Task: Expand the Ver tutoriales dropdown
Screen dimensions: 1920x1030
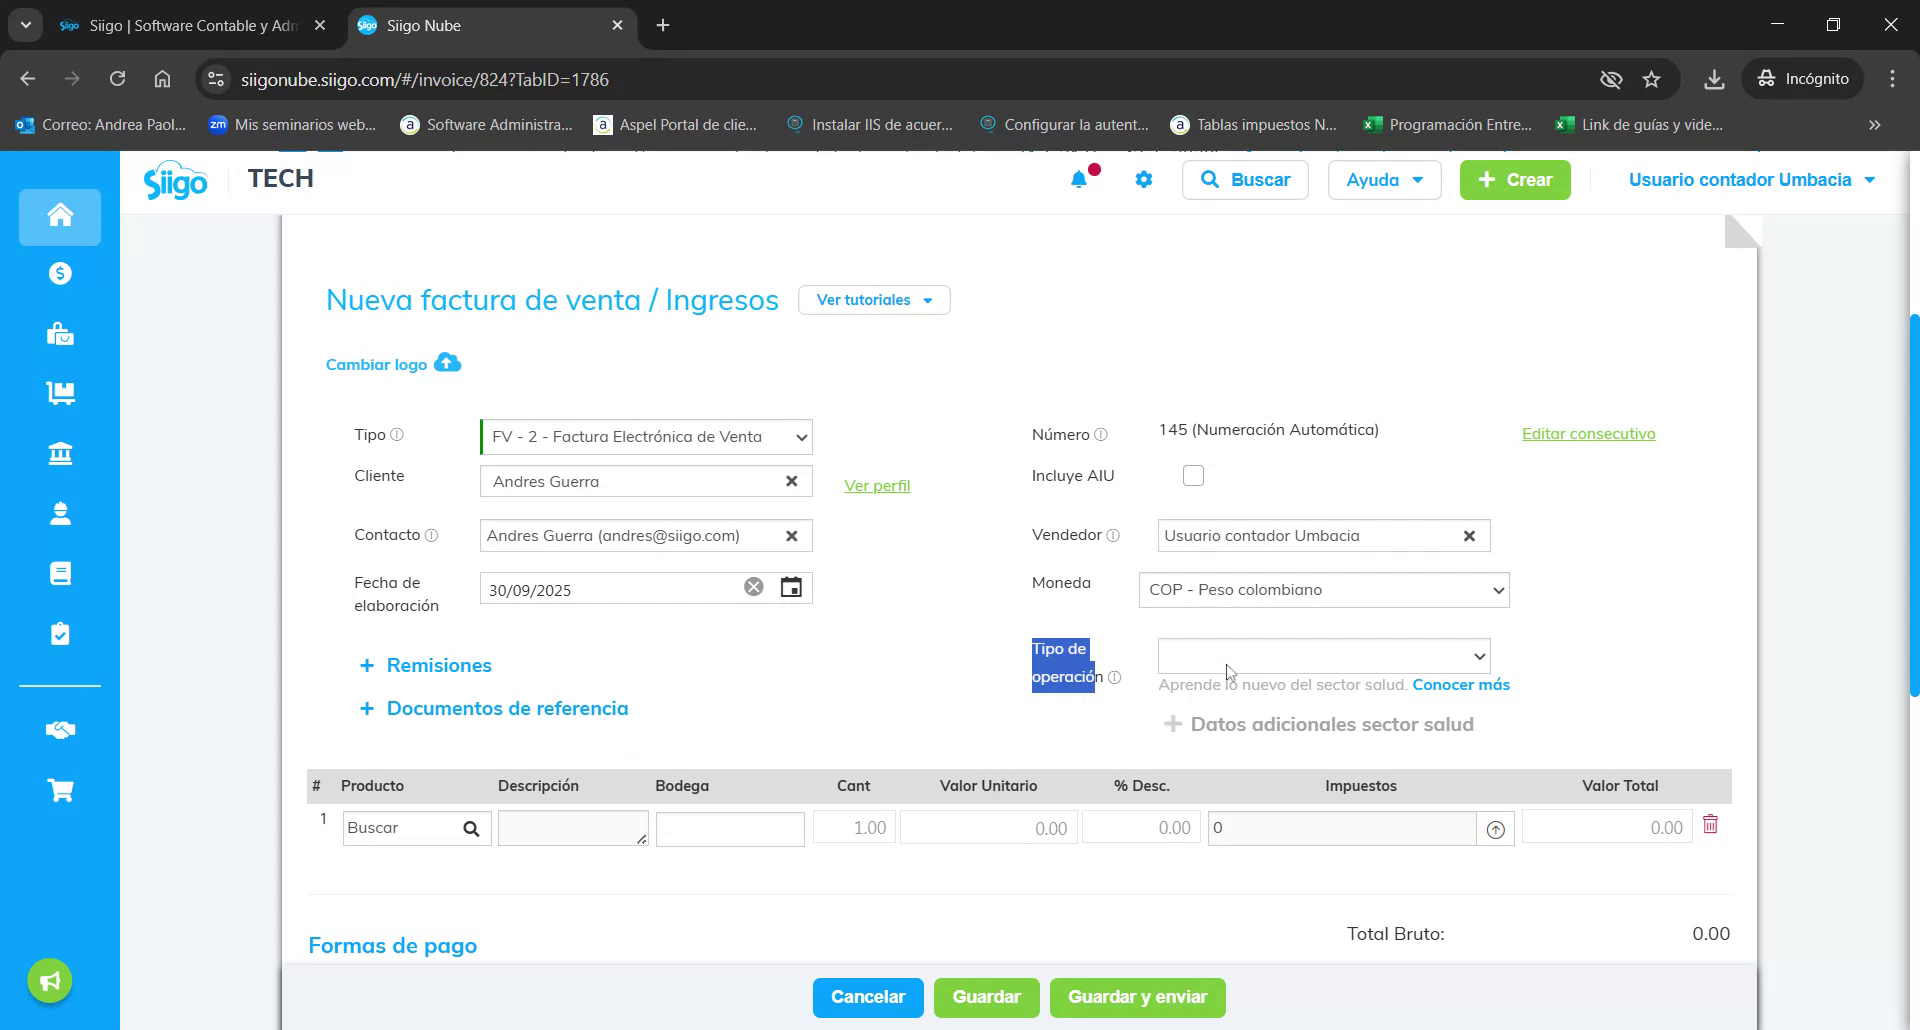Action: [x=873, y=300]
